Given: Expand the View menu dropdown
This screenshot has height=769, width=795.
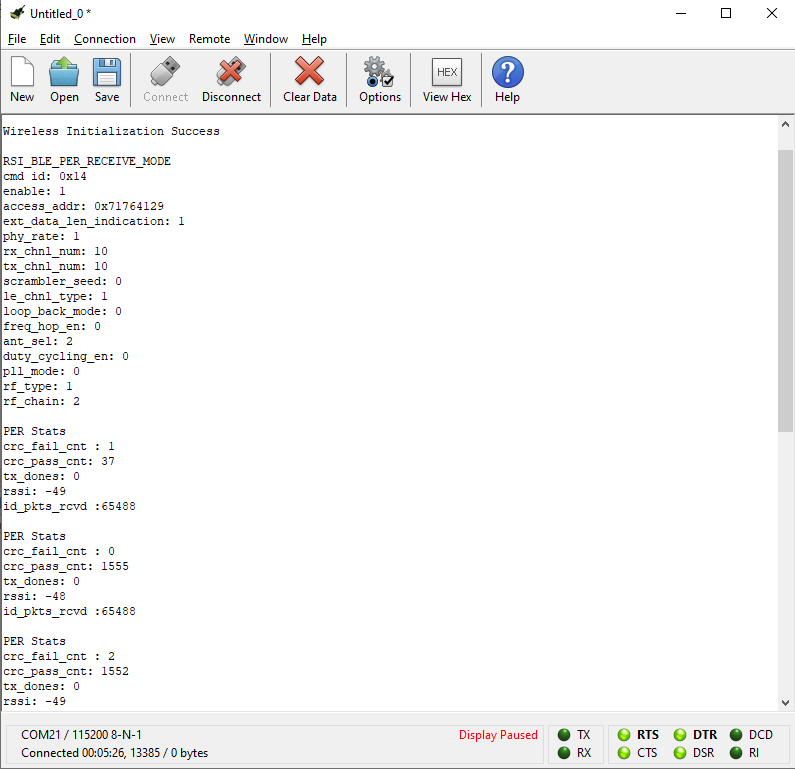Looking at the screenshot, I should tap(162, 39).
